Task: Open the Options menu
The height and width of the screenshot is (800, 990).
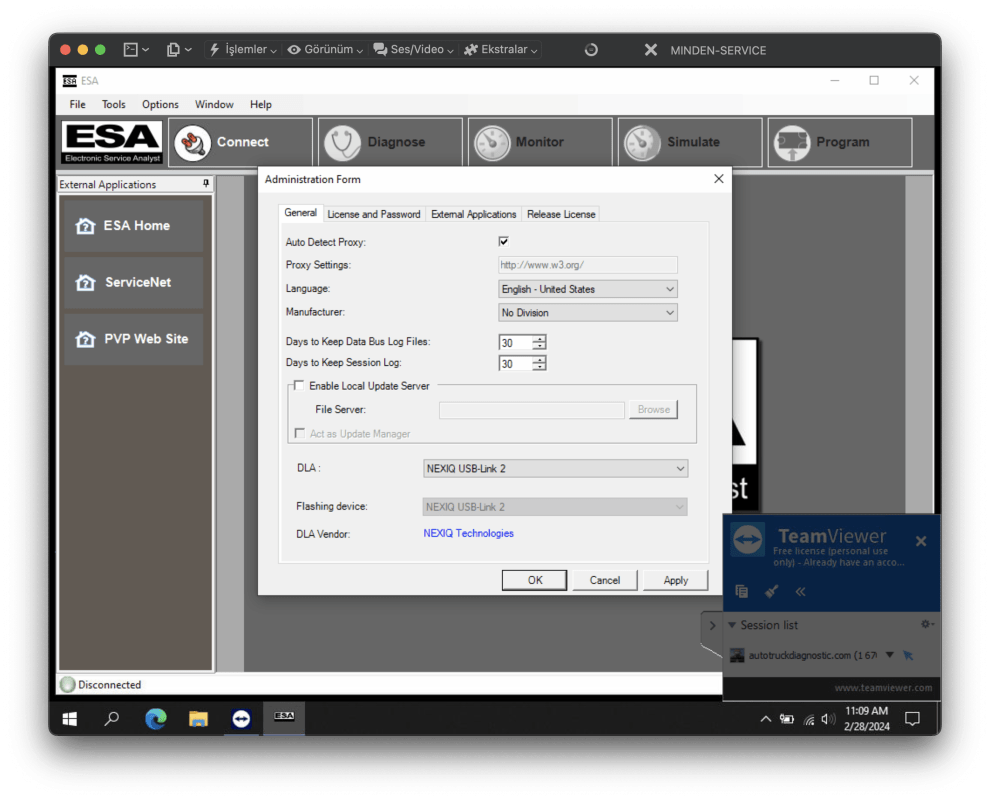Action: point(160,105)
